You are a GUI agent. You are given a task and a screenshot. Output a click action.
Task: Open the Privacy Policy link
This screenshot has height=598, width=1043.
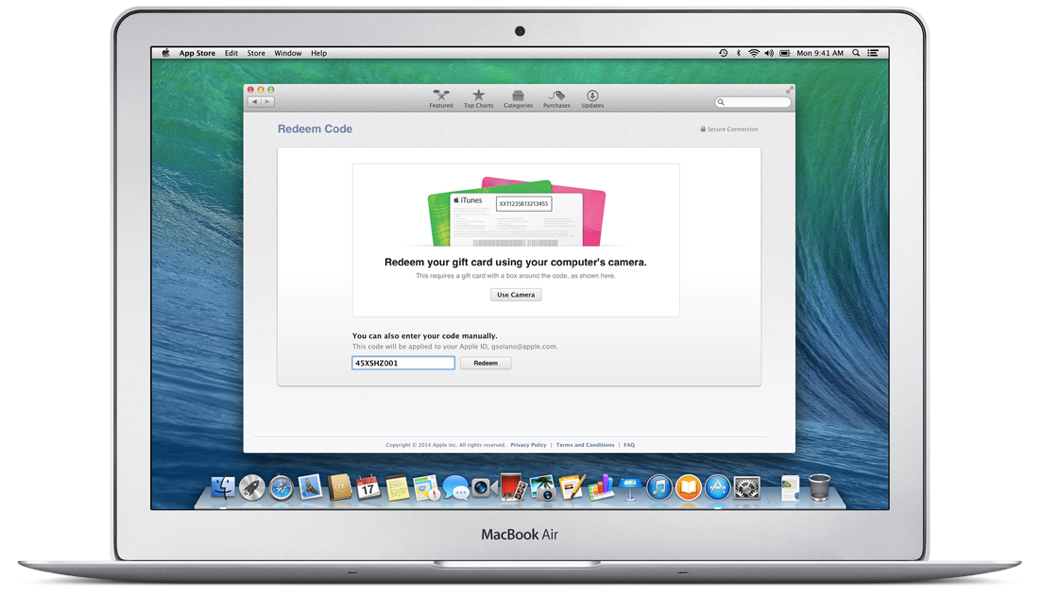pos(528,445)
